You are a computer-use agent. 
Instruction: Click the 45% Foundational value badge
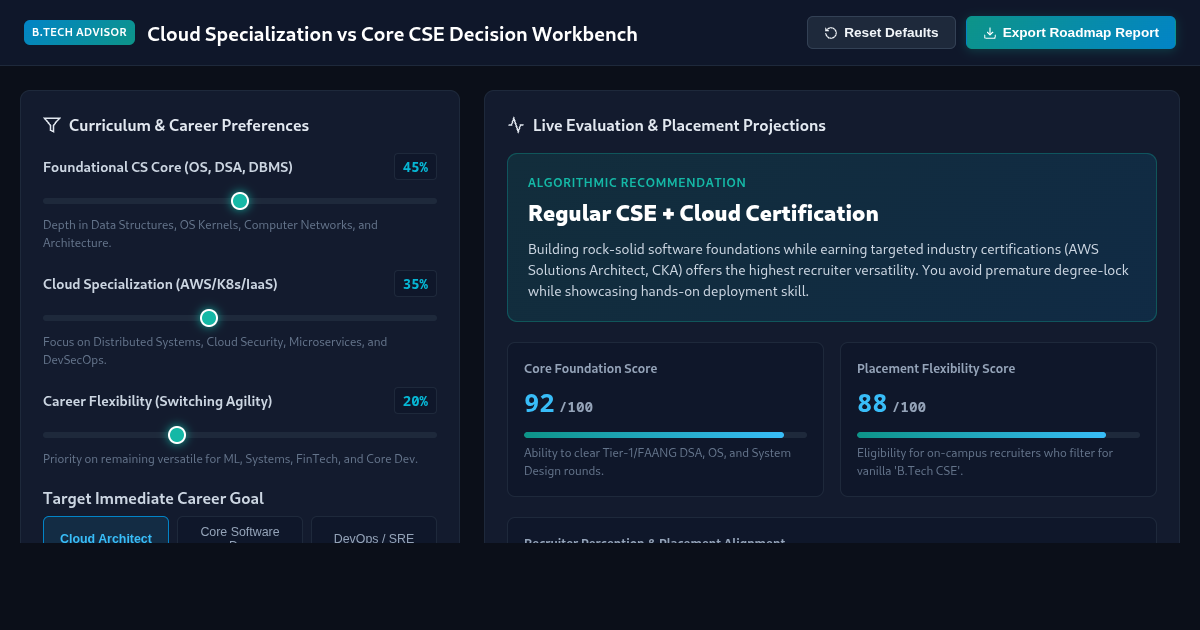pyautogui.click(x=415, y=167)
